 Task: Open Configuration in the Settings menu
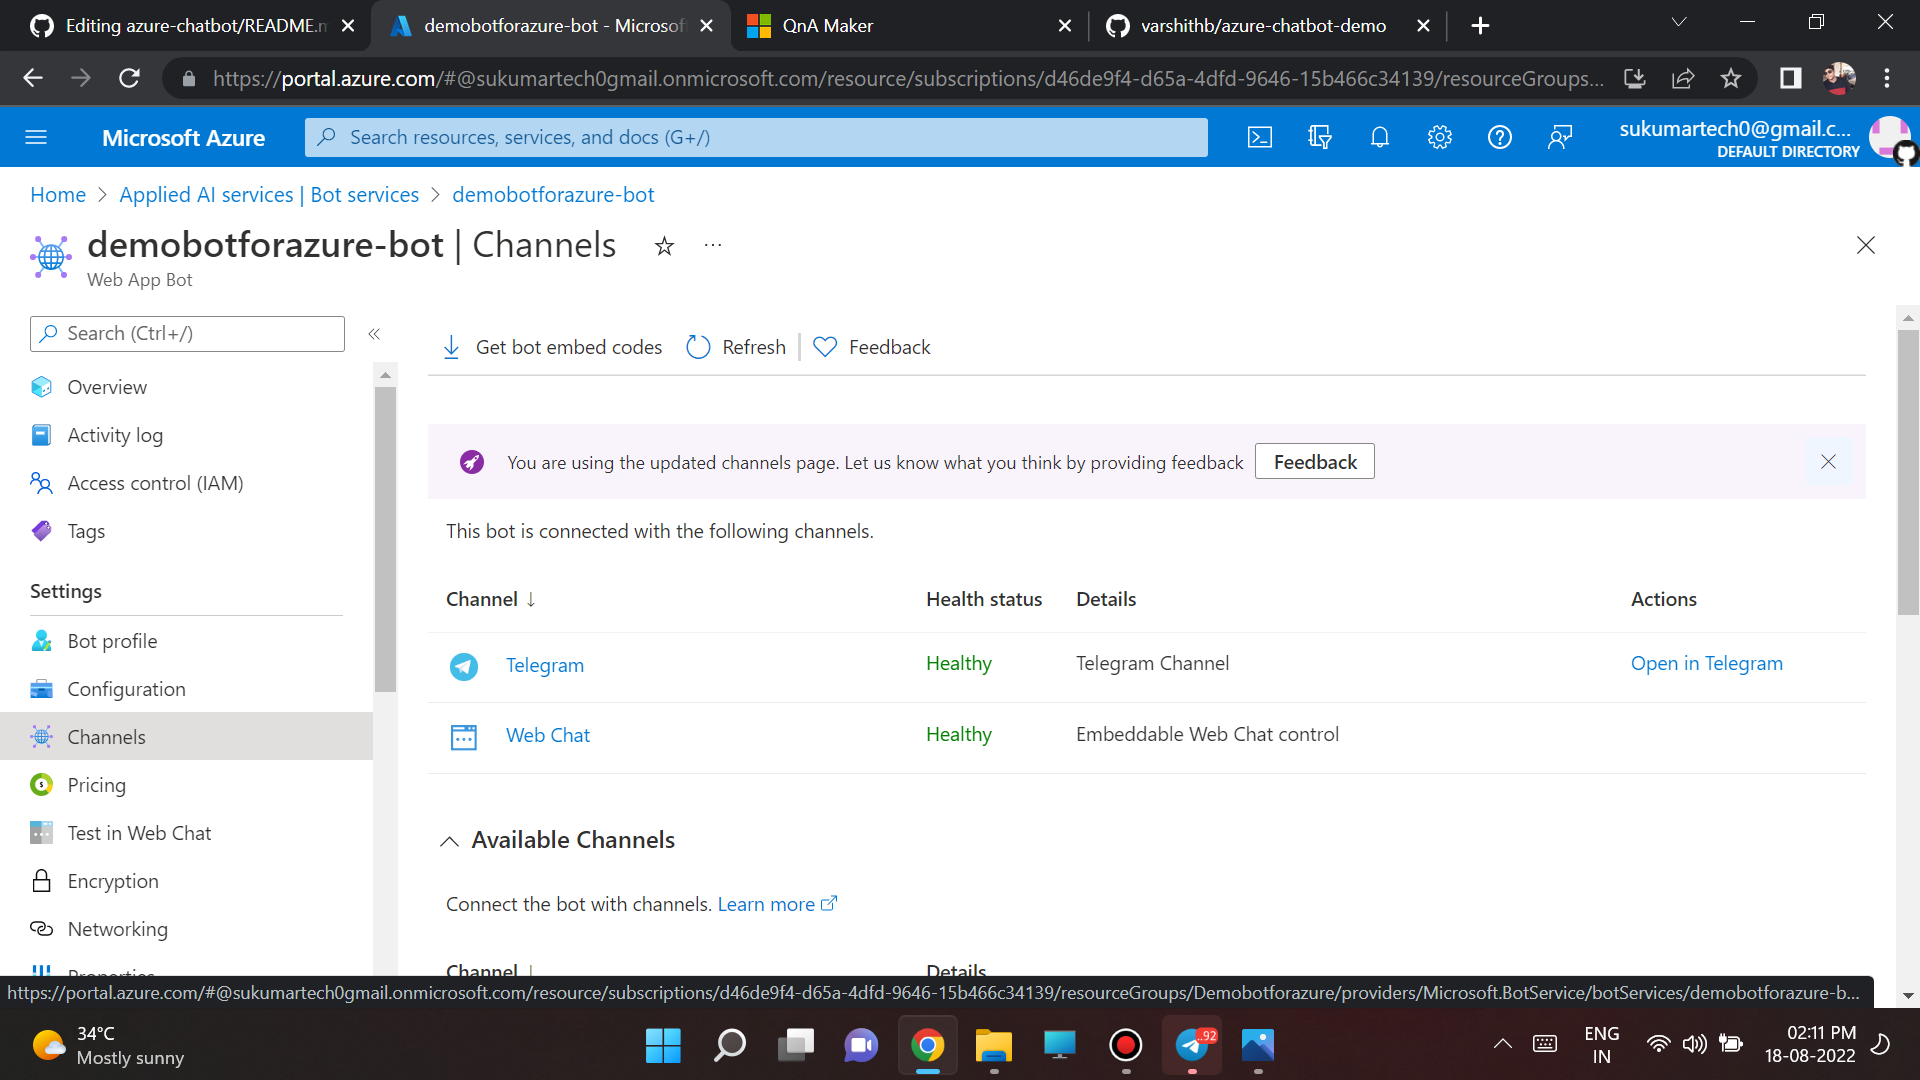pyautogui.click(x=126, y=689)
